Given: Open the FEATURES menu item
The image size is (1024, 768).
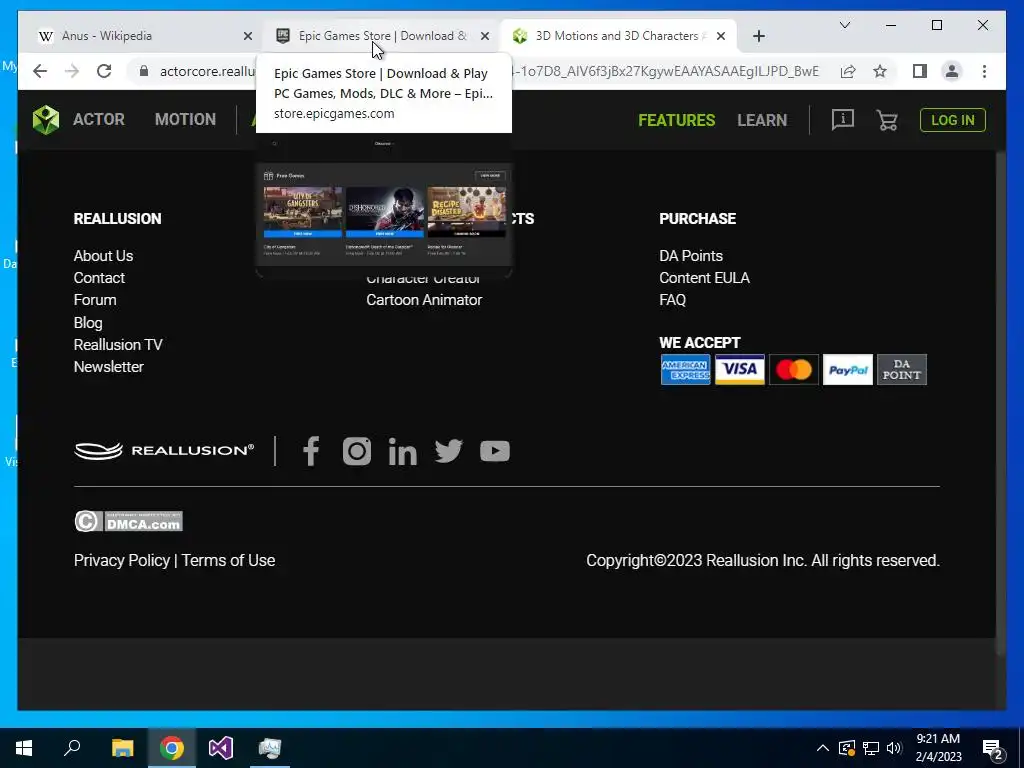Looking at the screenshot, I should click(x=677, y=120).
